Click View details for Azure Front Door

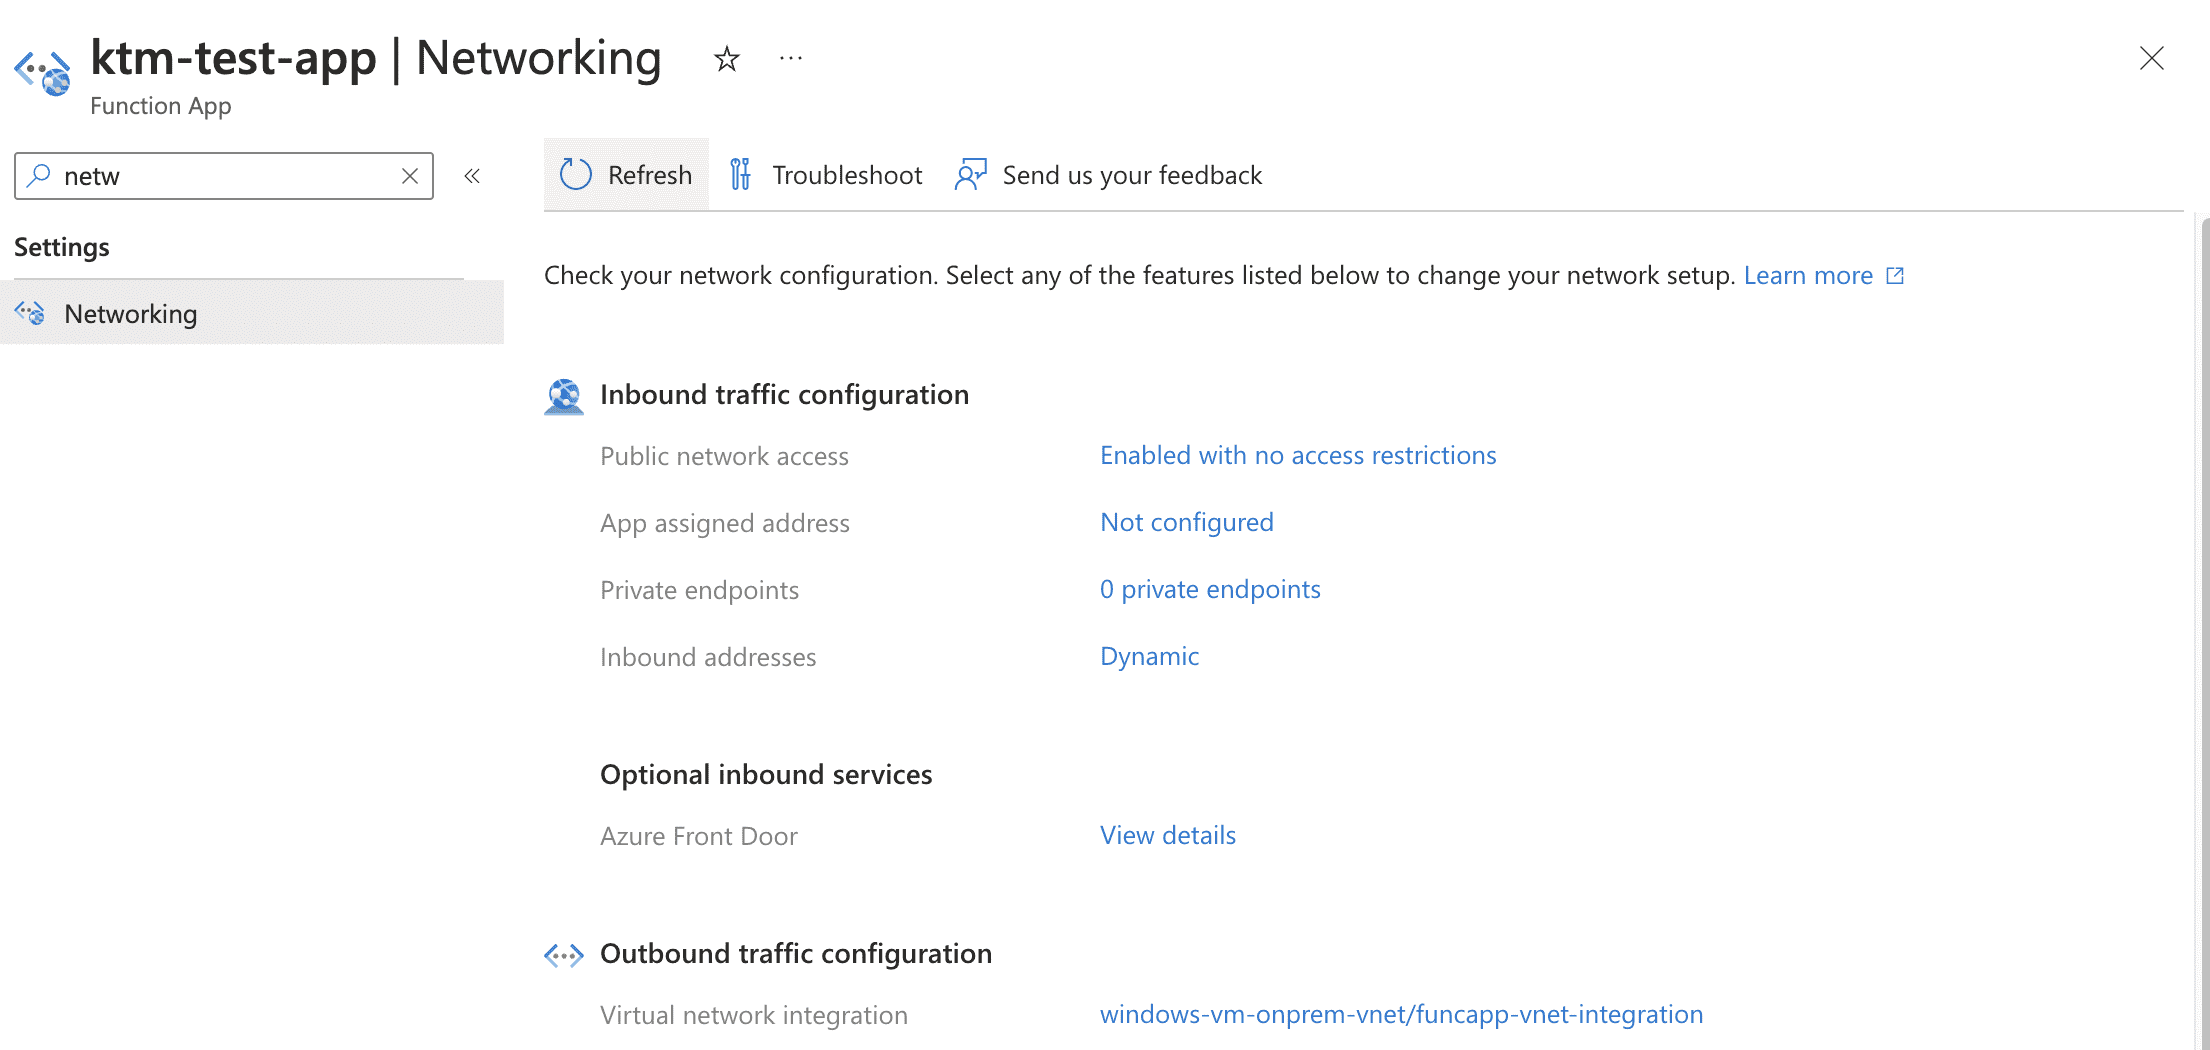(1168, 835)
